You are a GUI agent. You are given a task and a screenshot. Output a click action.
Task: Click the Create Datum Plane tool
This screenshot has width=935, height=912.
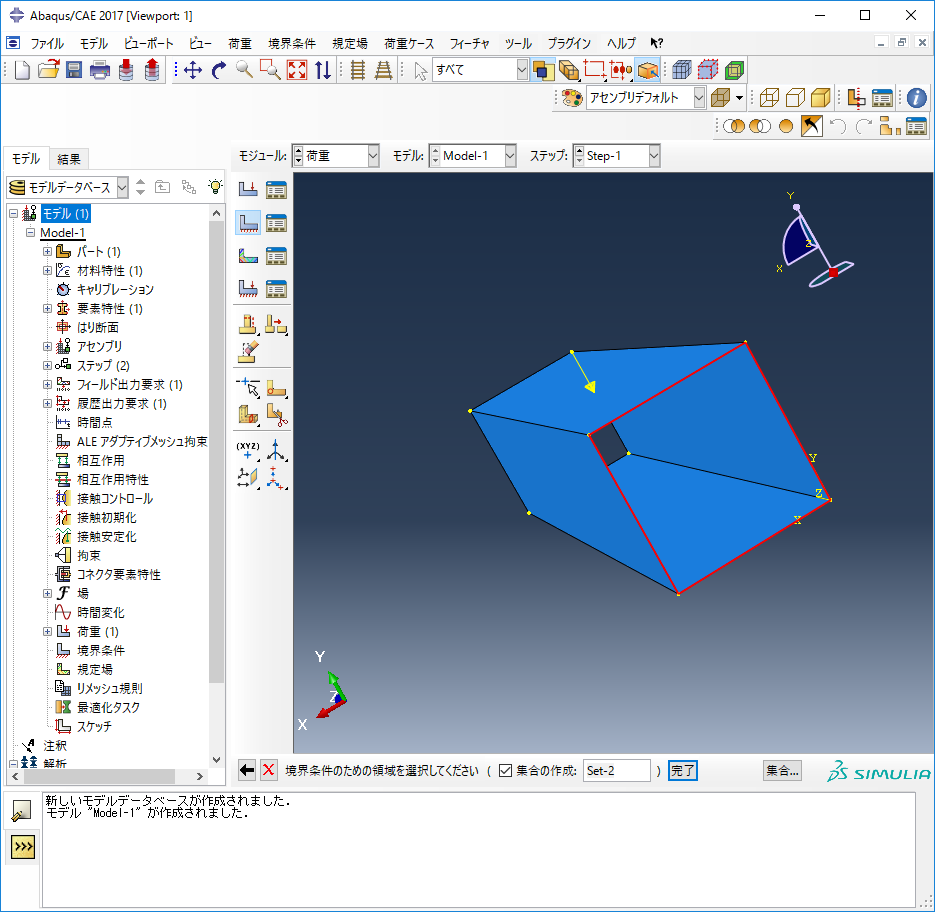click(x=248, y=478)
